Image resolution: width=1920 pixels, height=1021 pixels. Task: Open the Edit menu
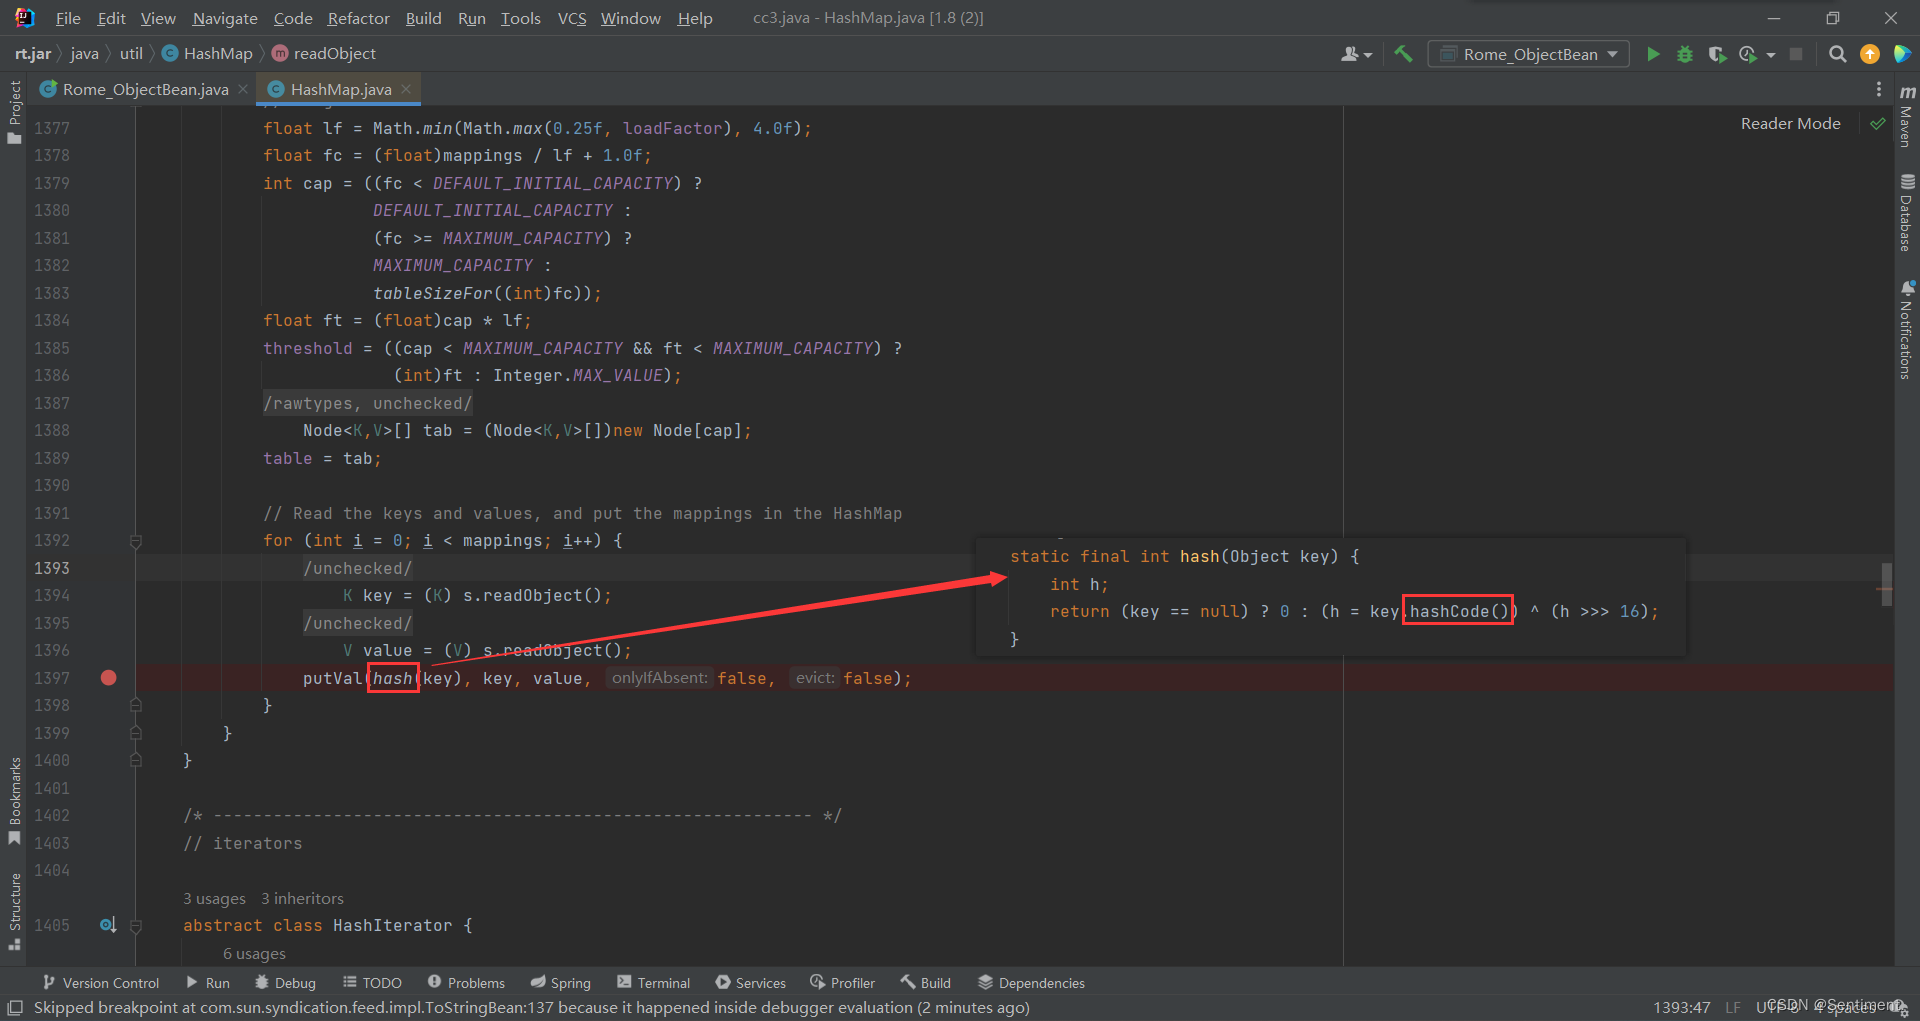point(111,18)
